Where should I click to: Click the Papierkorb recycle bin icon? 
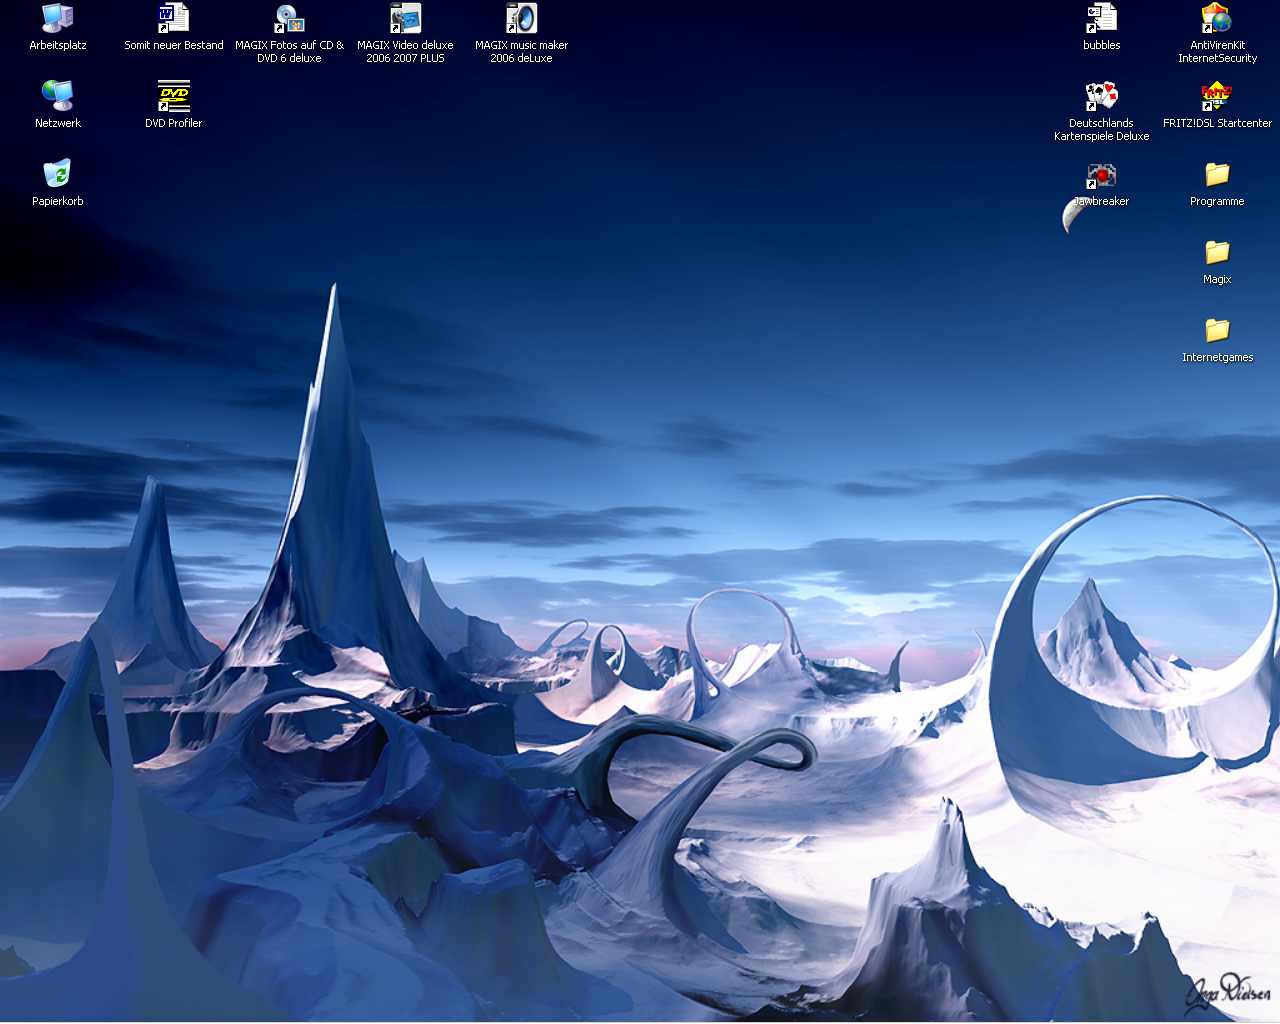tap(57, 174)
